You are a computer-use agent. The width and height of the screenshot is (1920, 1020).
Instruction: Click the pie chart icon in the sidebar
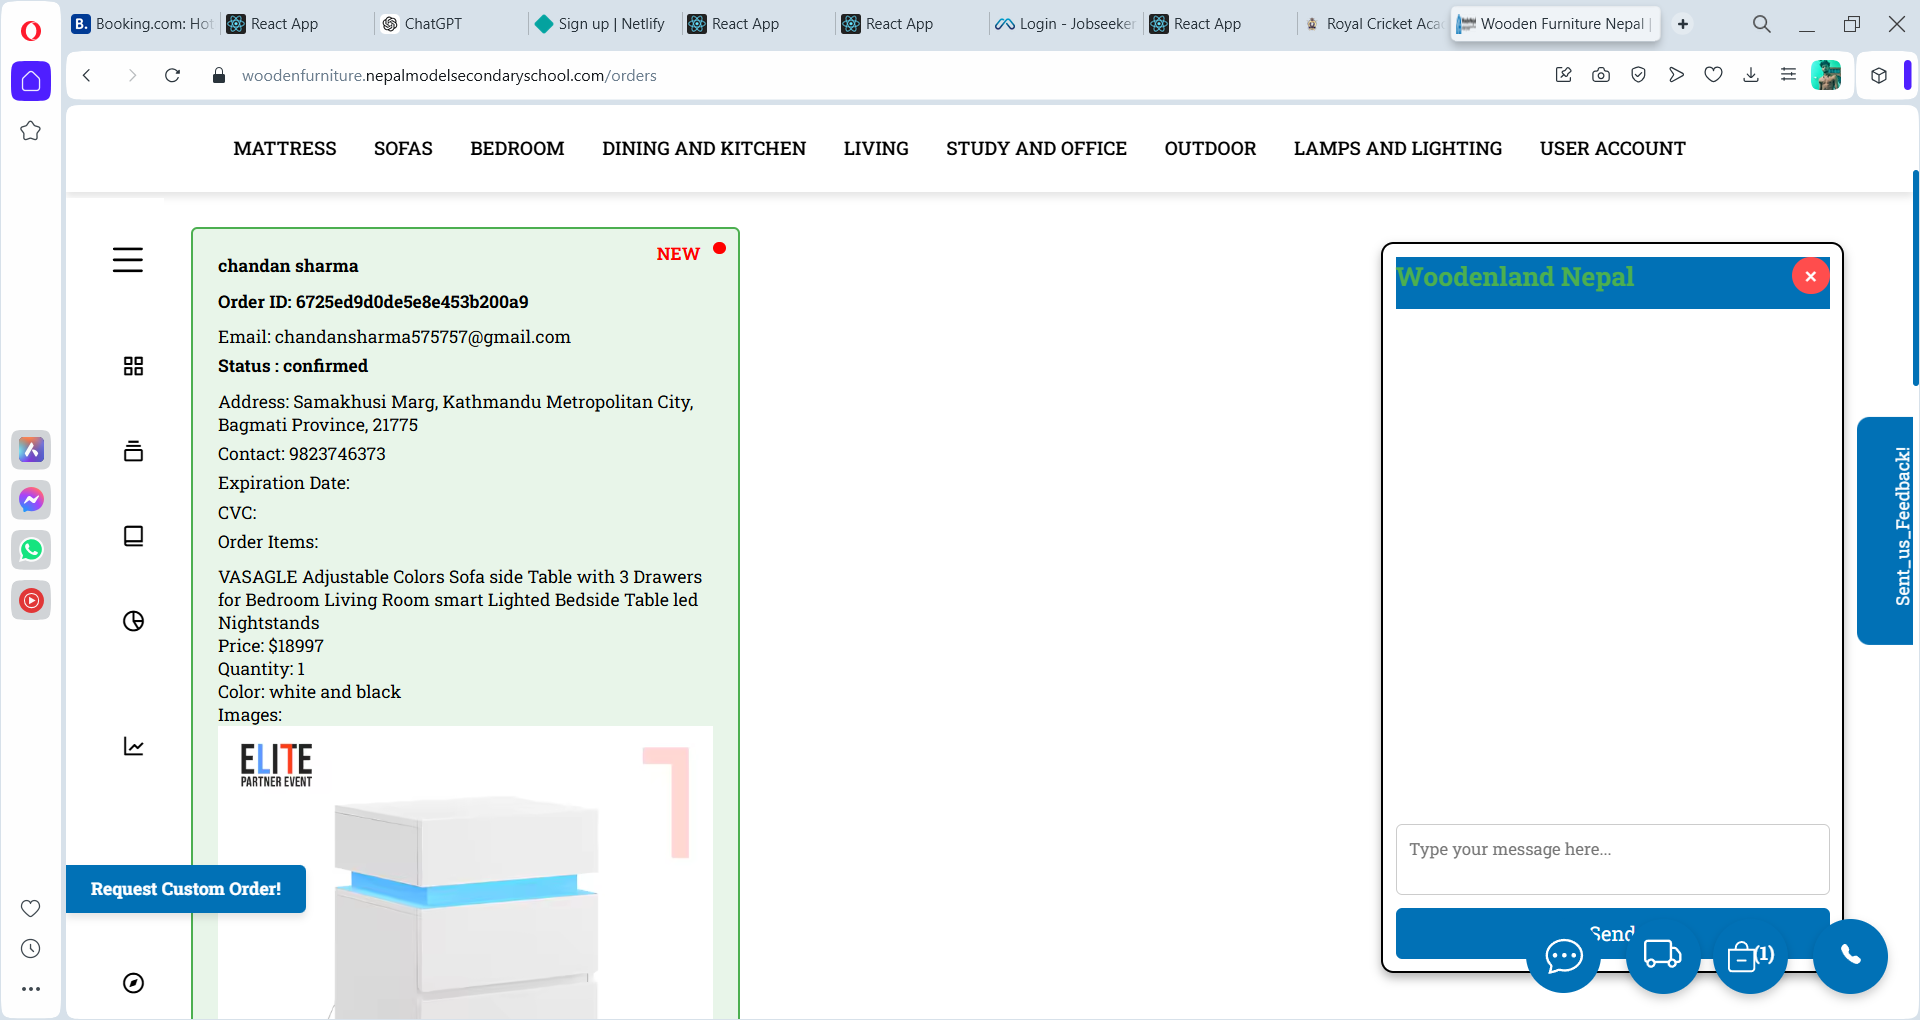133,621
